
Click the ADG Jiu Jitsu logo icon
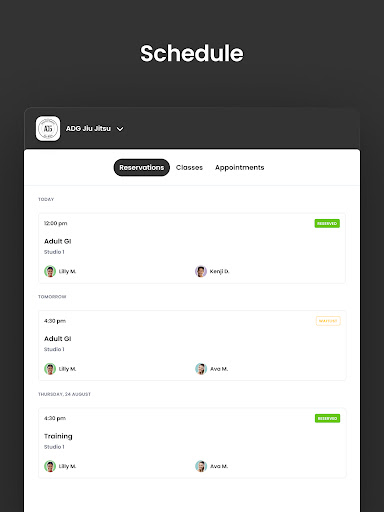click(48, 128)
